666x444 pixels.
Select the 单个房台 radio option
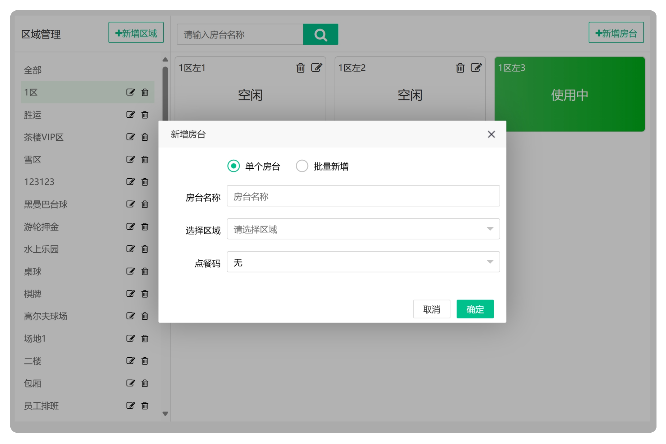pos(234,166)
